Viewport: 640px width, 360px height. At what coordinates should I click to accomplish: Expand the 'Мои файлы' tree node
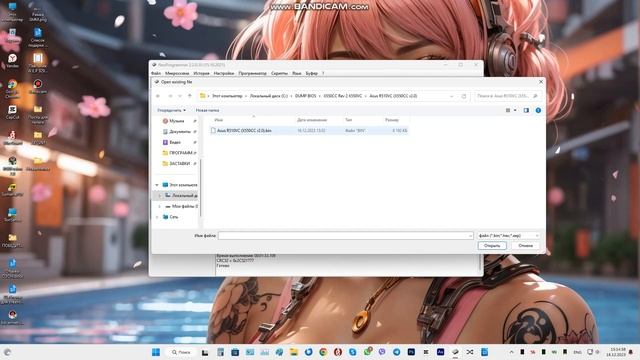coord(159,206)
